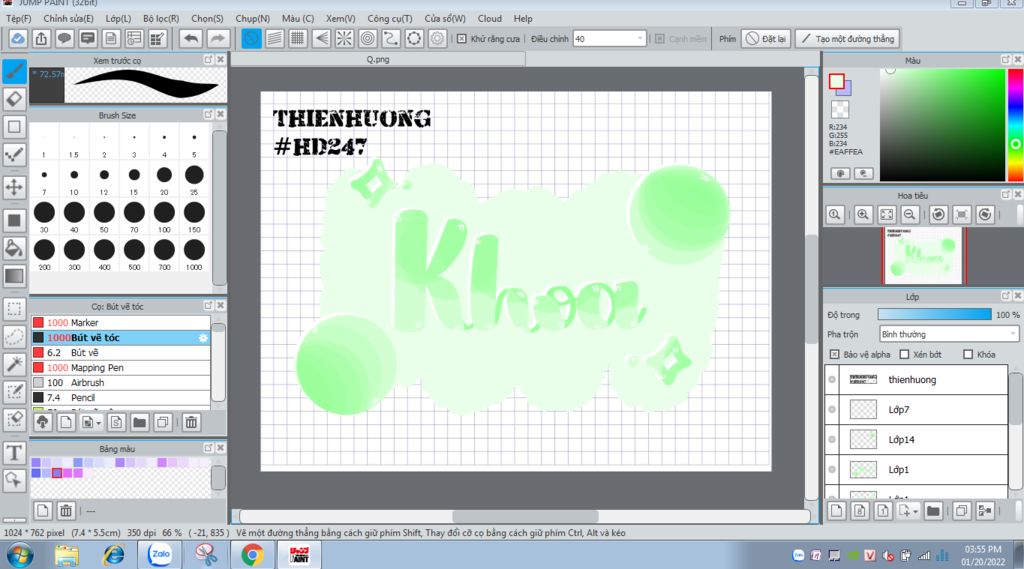
Task: Adjust the Độ trong opacity slider
Action: 935,314
